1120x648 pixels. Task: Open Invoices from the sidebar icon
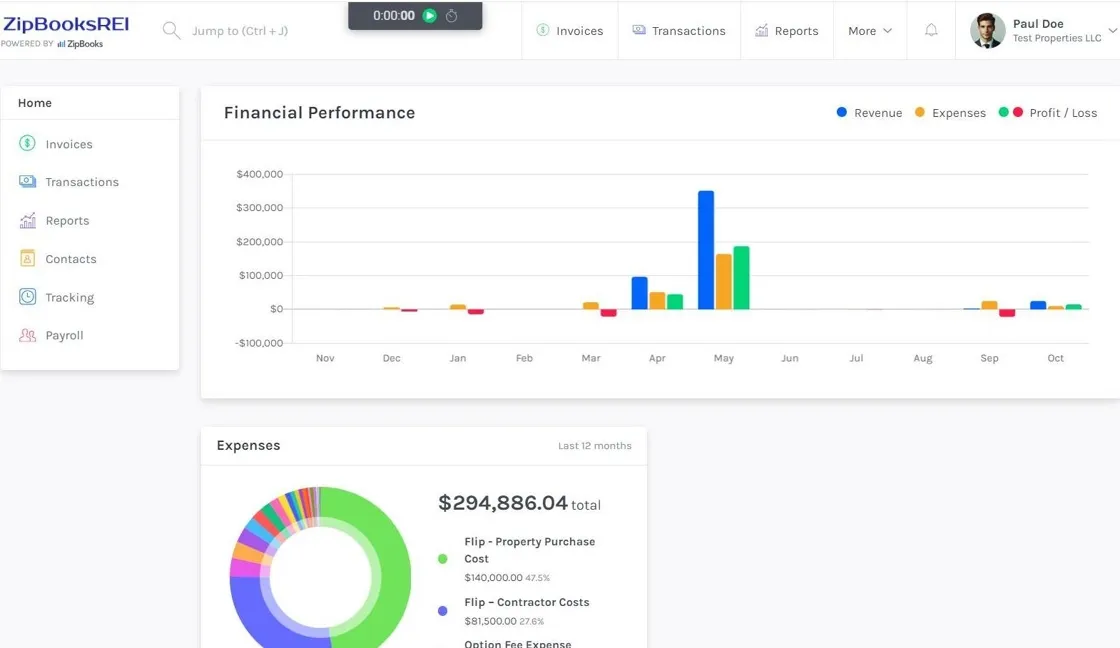pyautogui.click(x=27, y=144)
